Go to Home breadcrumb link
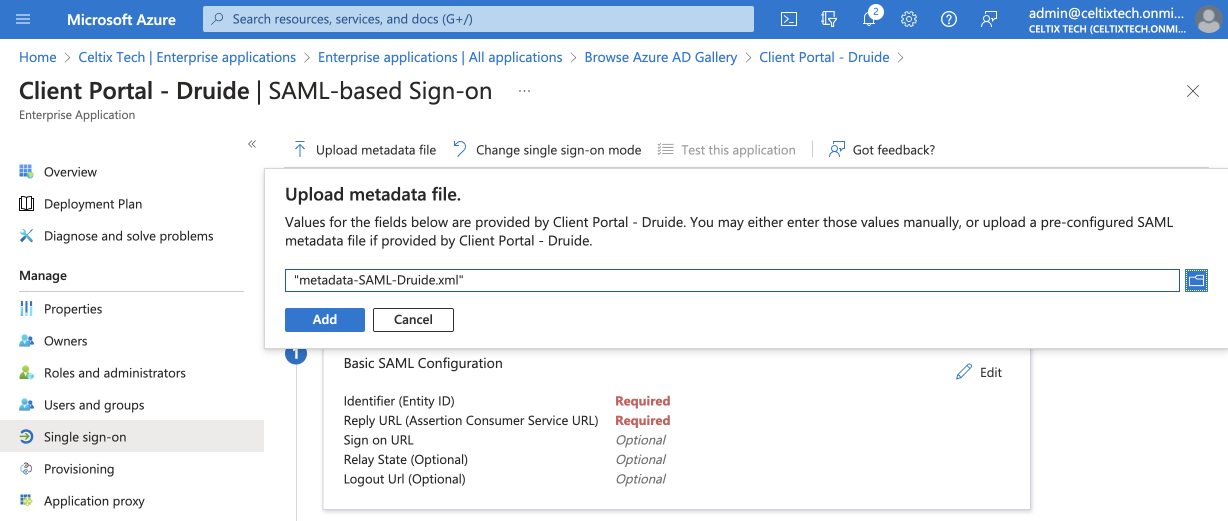Image resolution: width=1228 pixels, height=521 pixels. (38, 57)
